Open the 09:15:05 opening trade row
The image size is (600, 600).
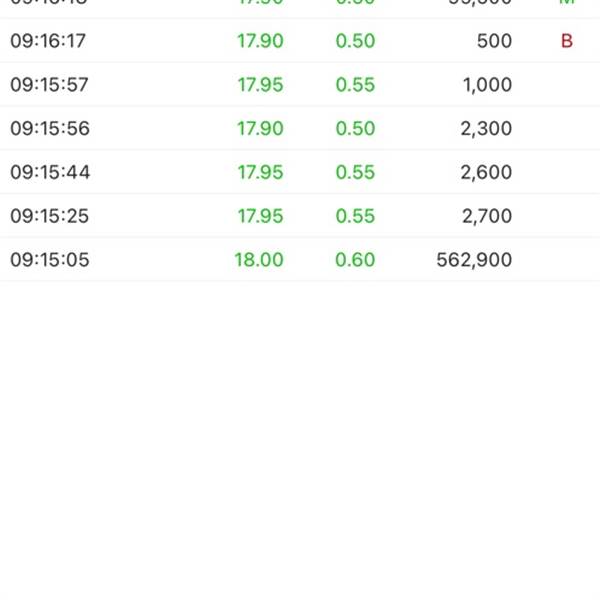pos(300,259)
